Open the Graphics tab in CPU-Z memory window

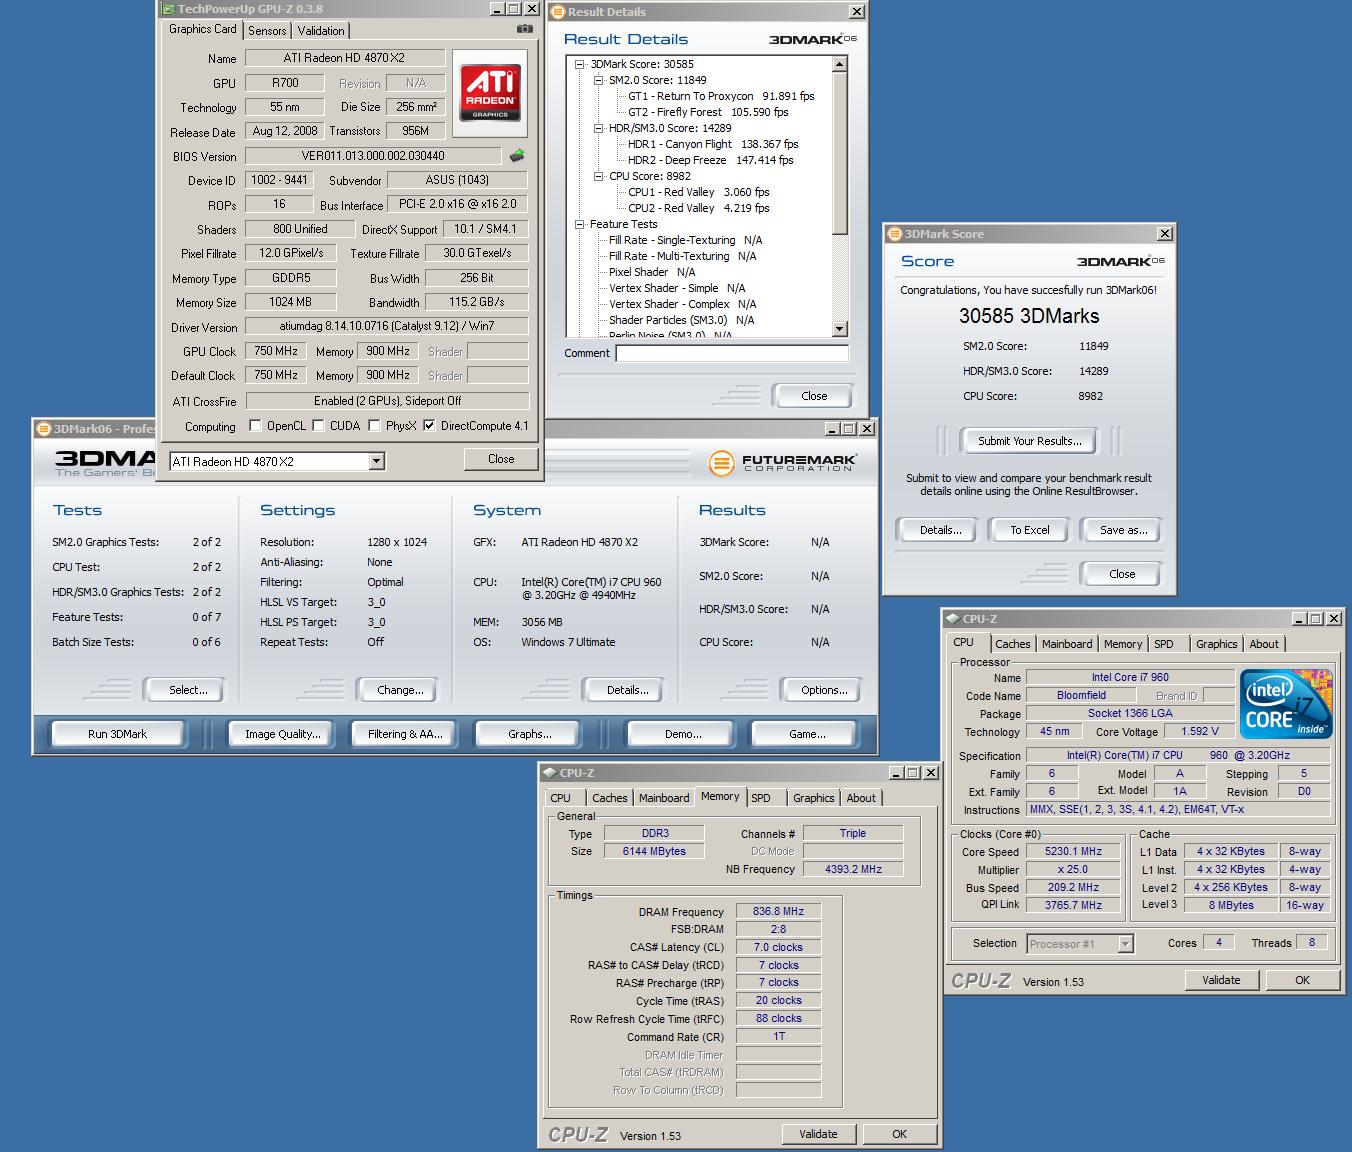813,798
